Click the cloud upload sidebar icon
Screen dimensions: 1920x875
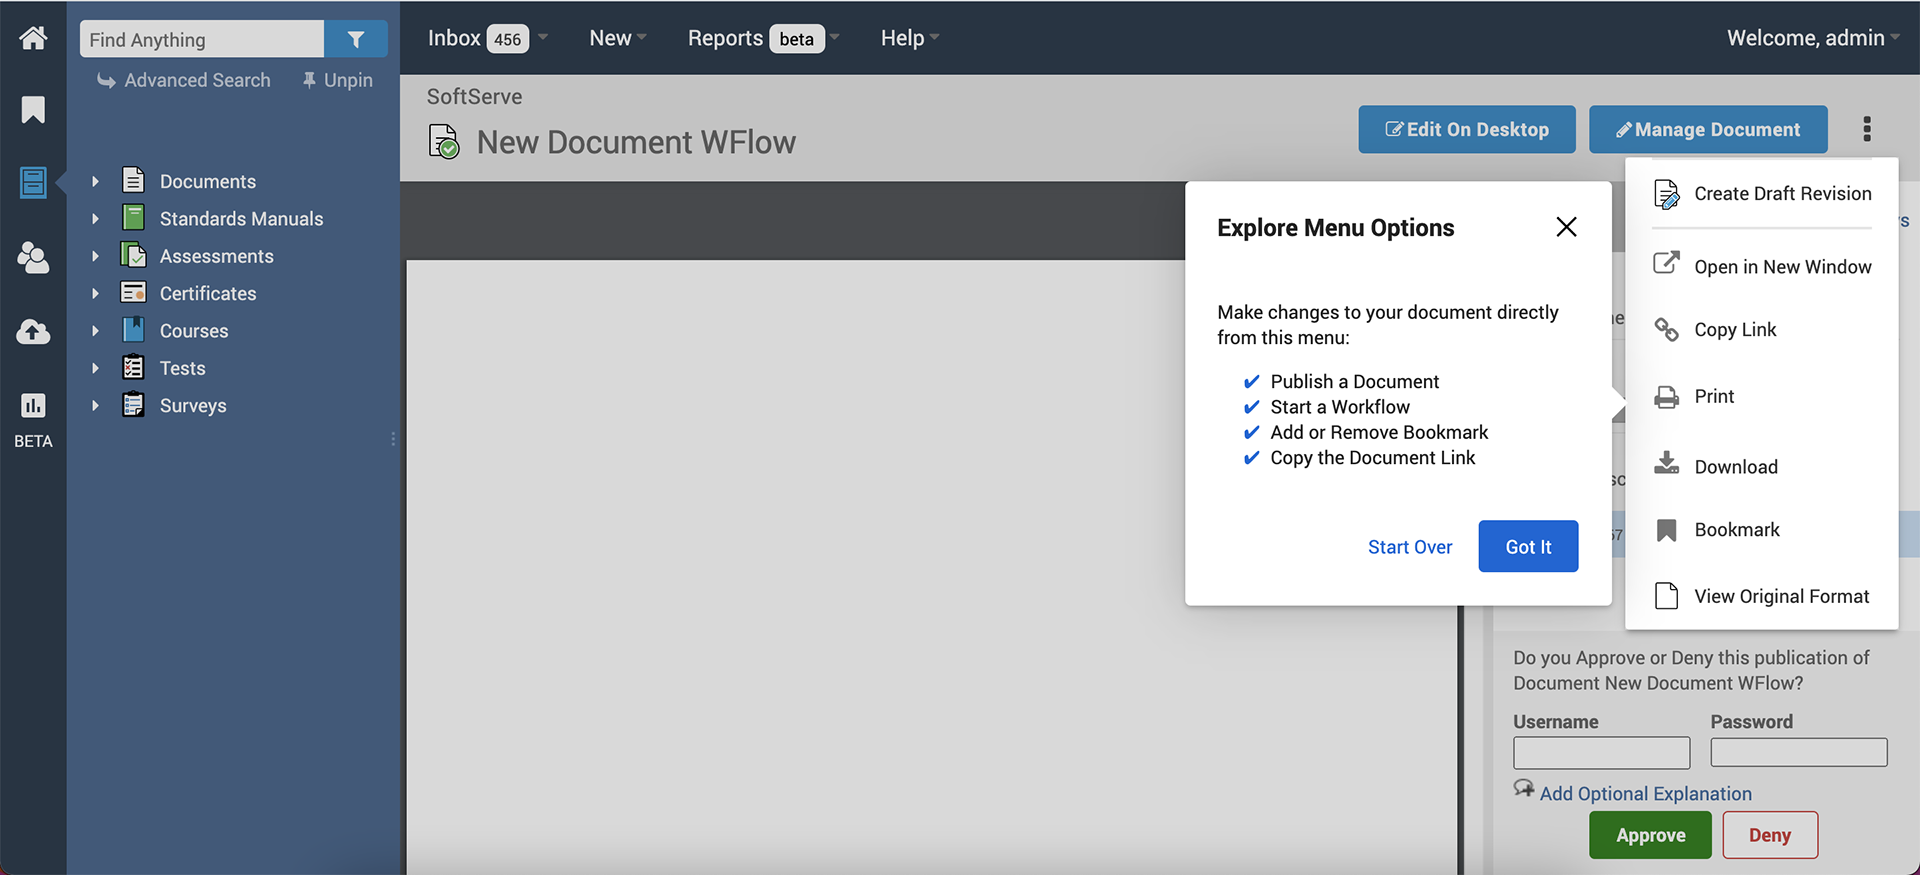point(33,332)
